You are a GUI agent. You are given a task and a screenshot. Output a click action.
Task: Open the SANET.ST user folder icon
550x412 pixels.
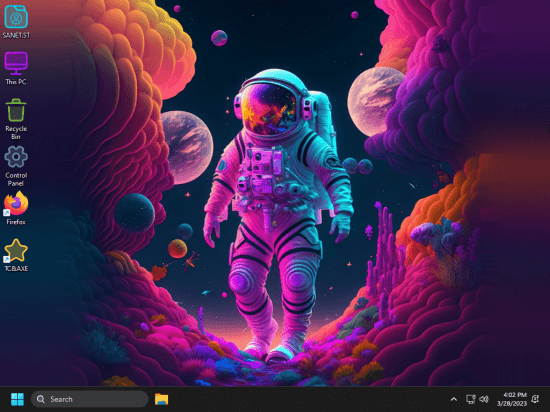(x=16, y=22)
